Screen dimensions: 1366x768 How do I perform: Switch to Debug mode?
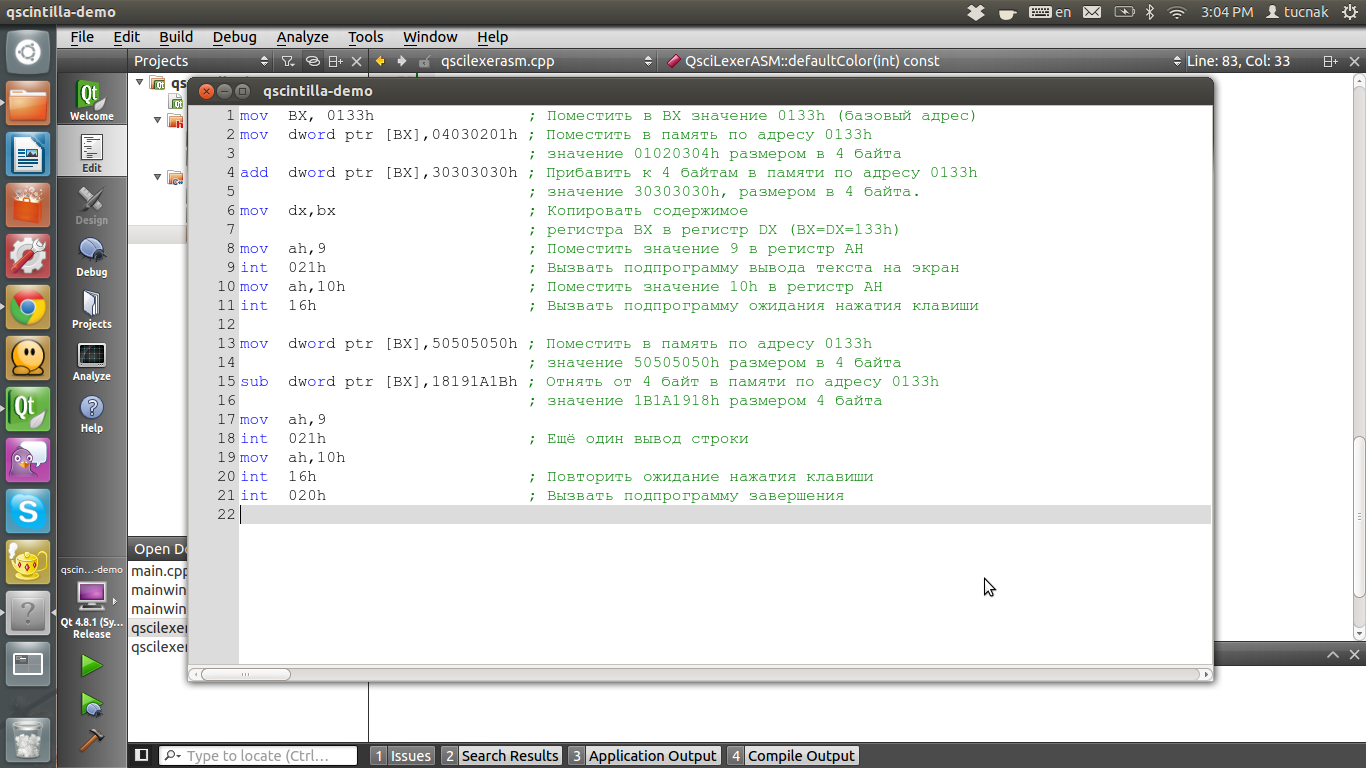(x=91, y=256)
